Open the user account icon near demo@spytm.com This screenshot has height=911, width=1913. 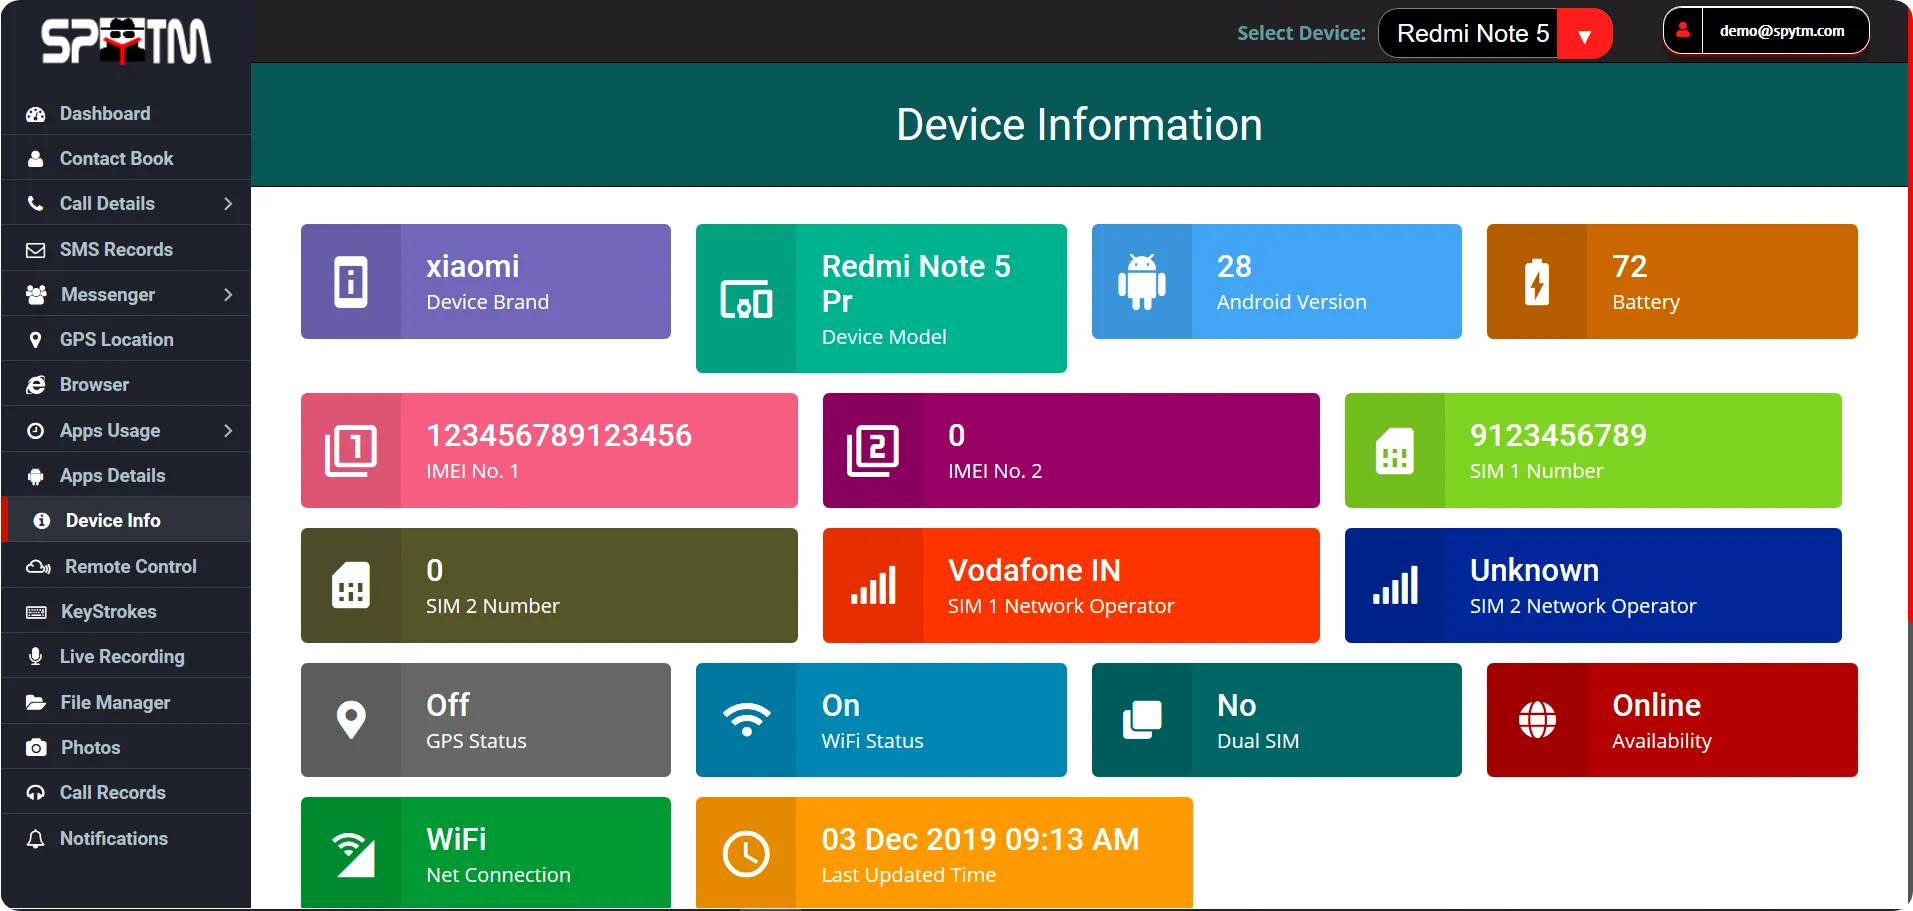1683,29
